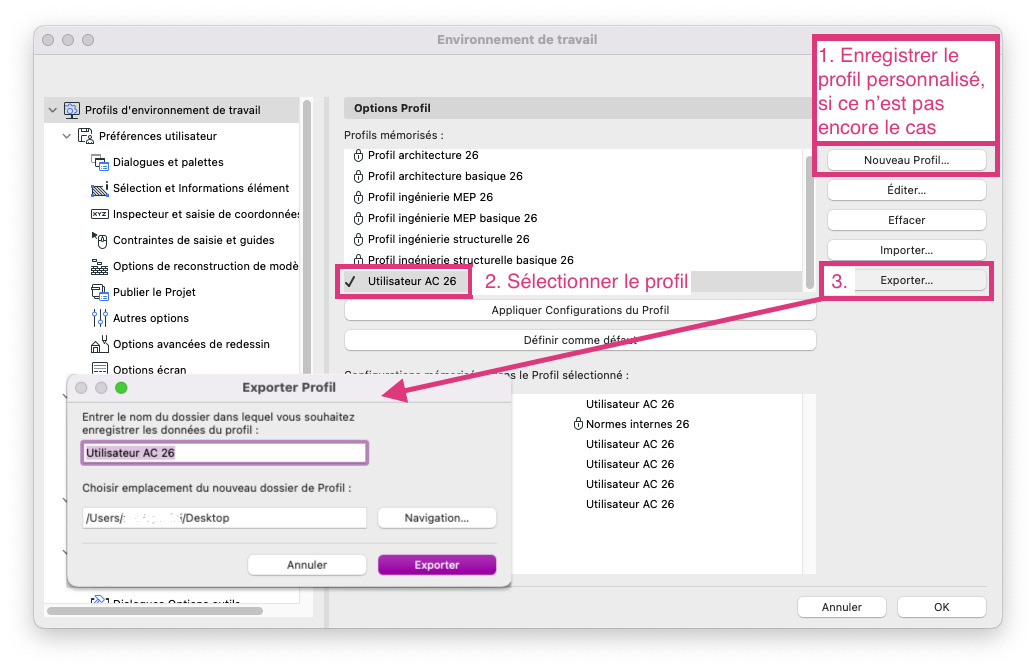1036x670 pixels.
Task: Collapse Profils d'environnement de travail tree
Action: point(53,110)
